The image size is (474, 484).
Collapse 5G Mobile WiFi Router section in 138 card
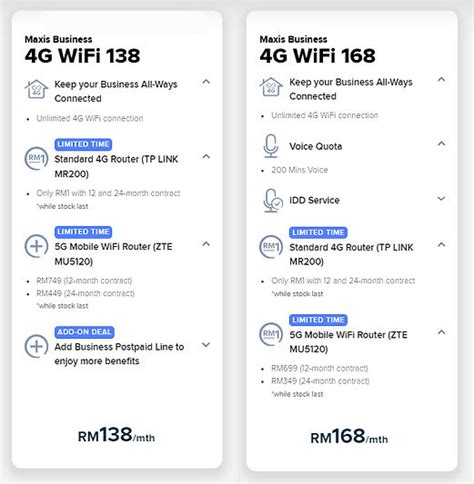click(206, 244)
